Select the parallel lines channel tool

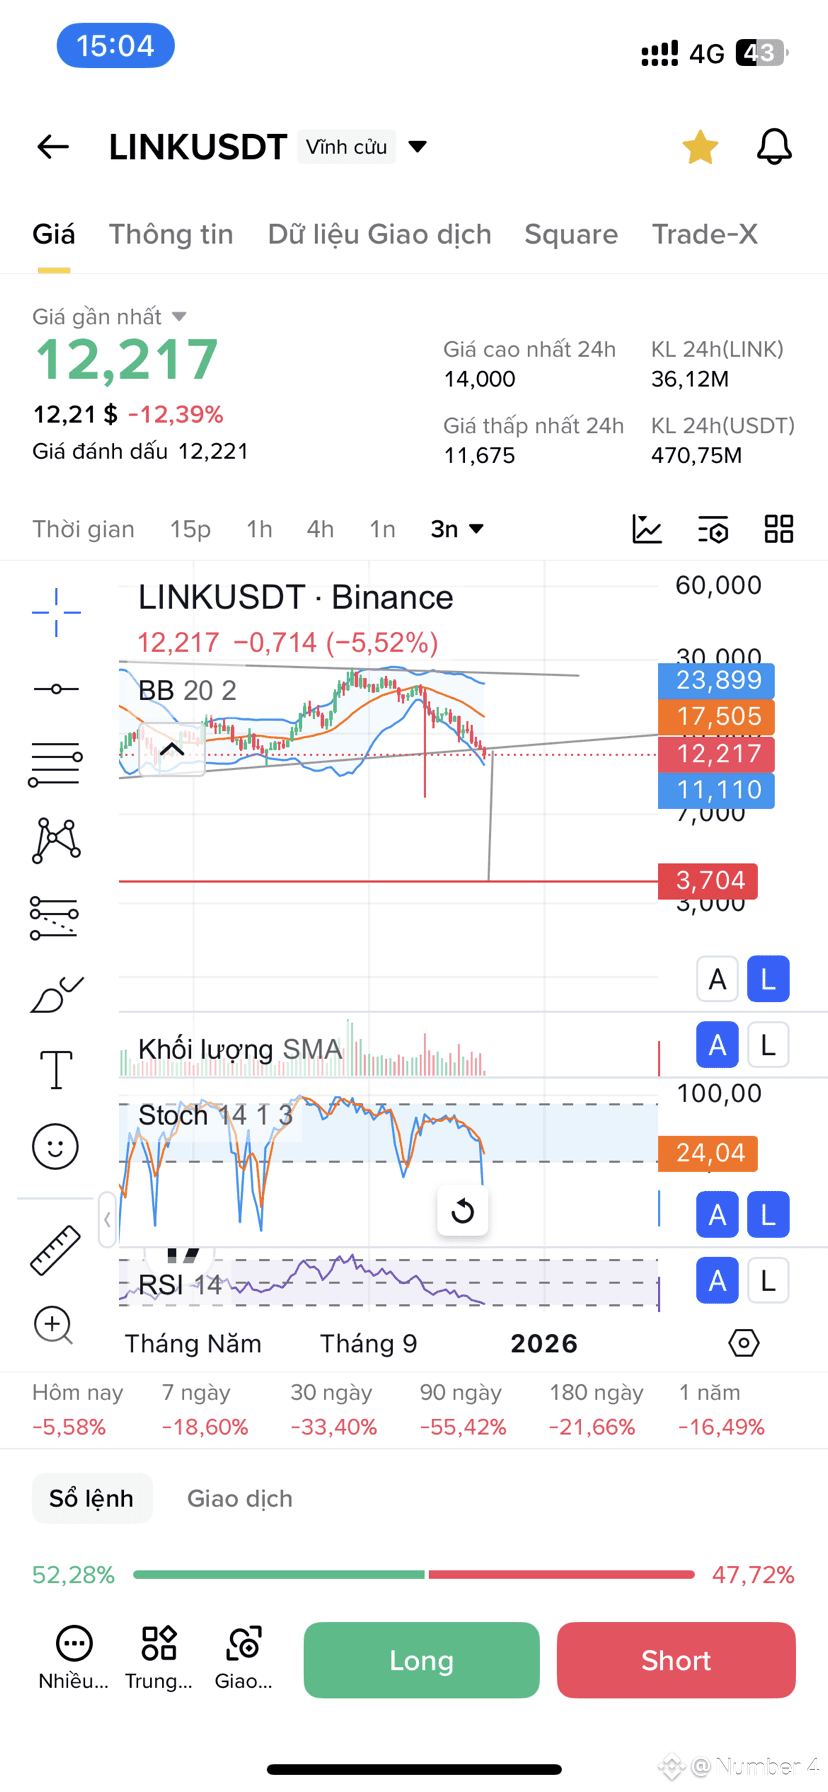tap(56, 765)
